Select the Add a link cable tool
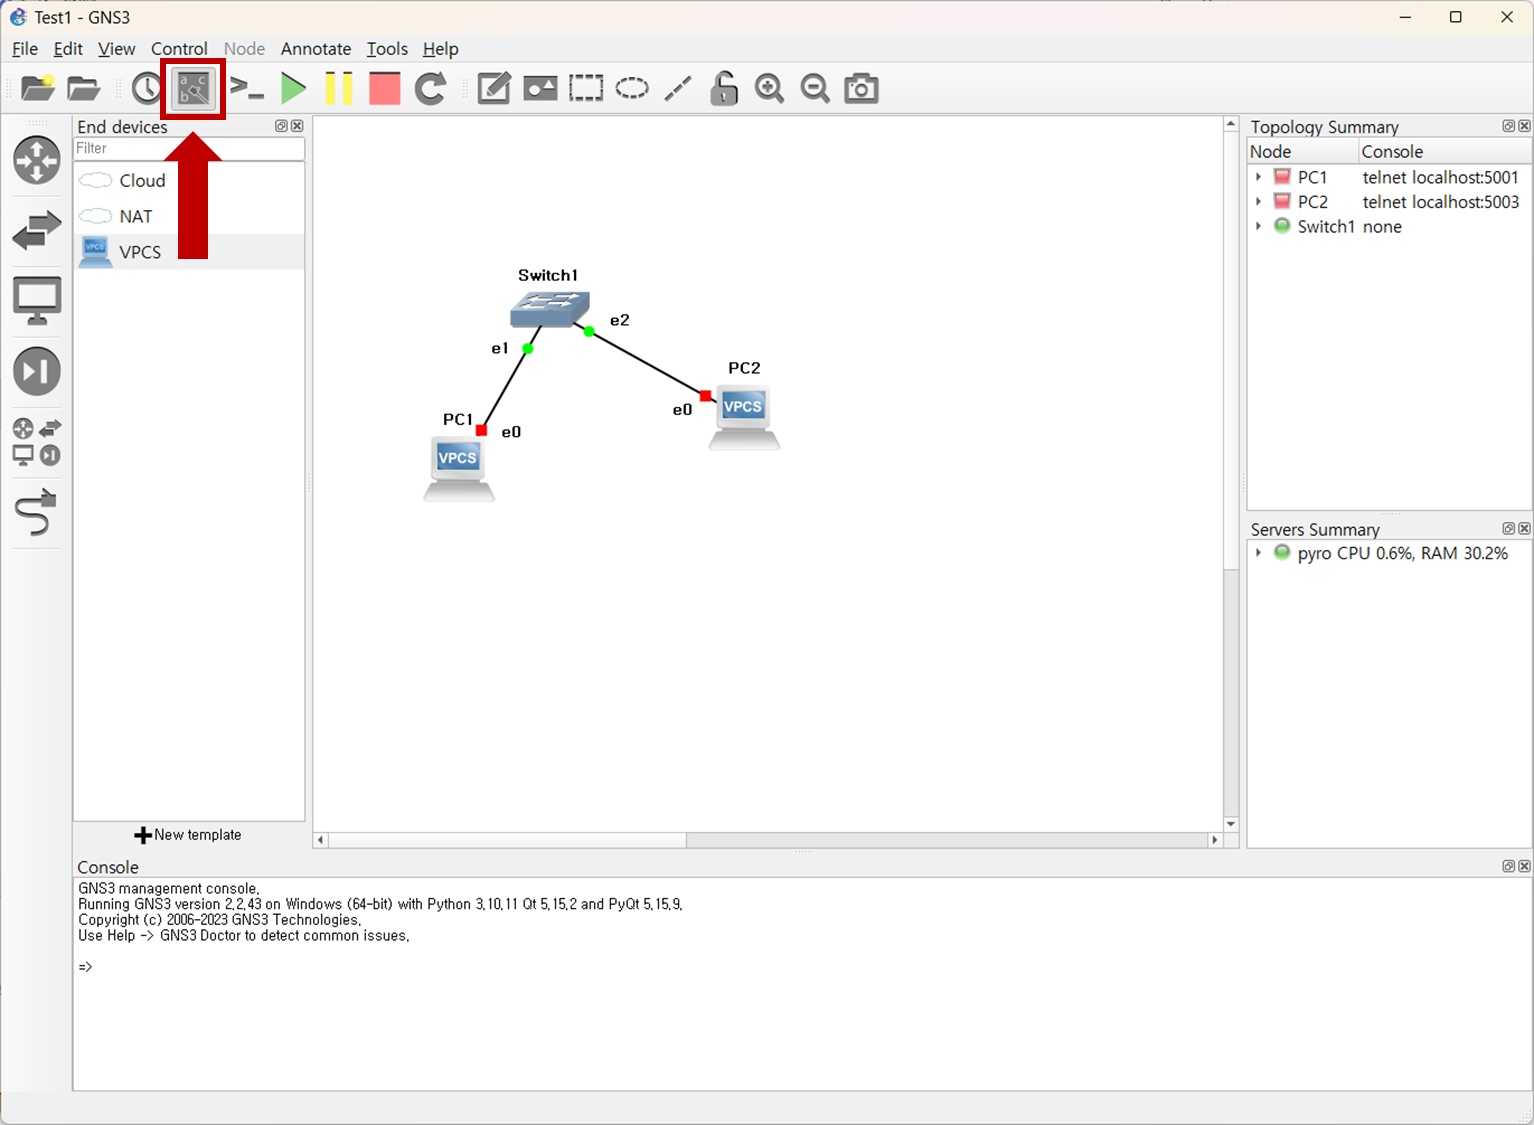1534x1125 pixels. point(37,512)
